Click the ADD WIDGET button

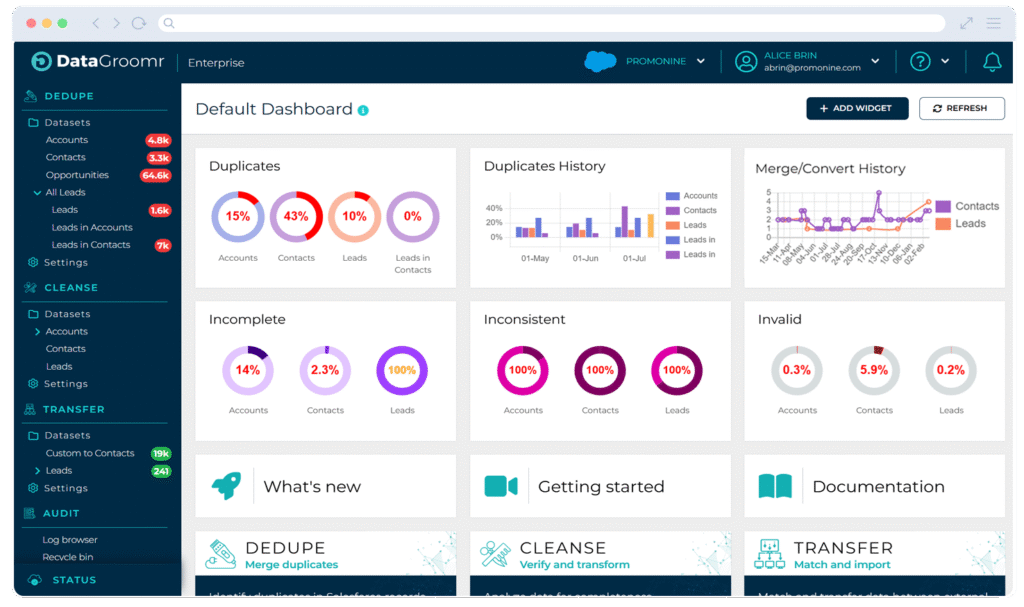tap(857, 109)
